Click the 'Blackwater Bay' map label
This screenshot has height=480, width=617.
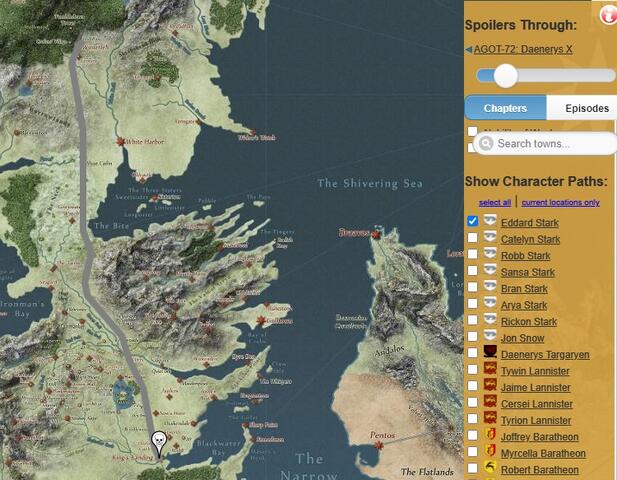[218, 448]
